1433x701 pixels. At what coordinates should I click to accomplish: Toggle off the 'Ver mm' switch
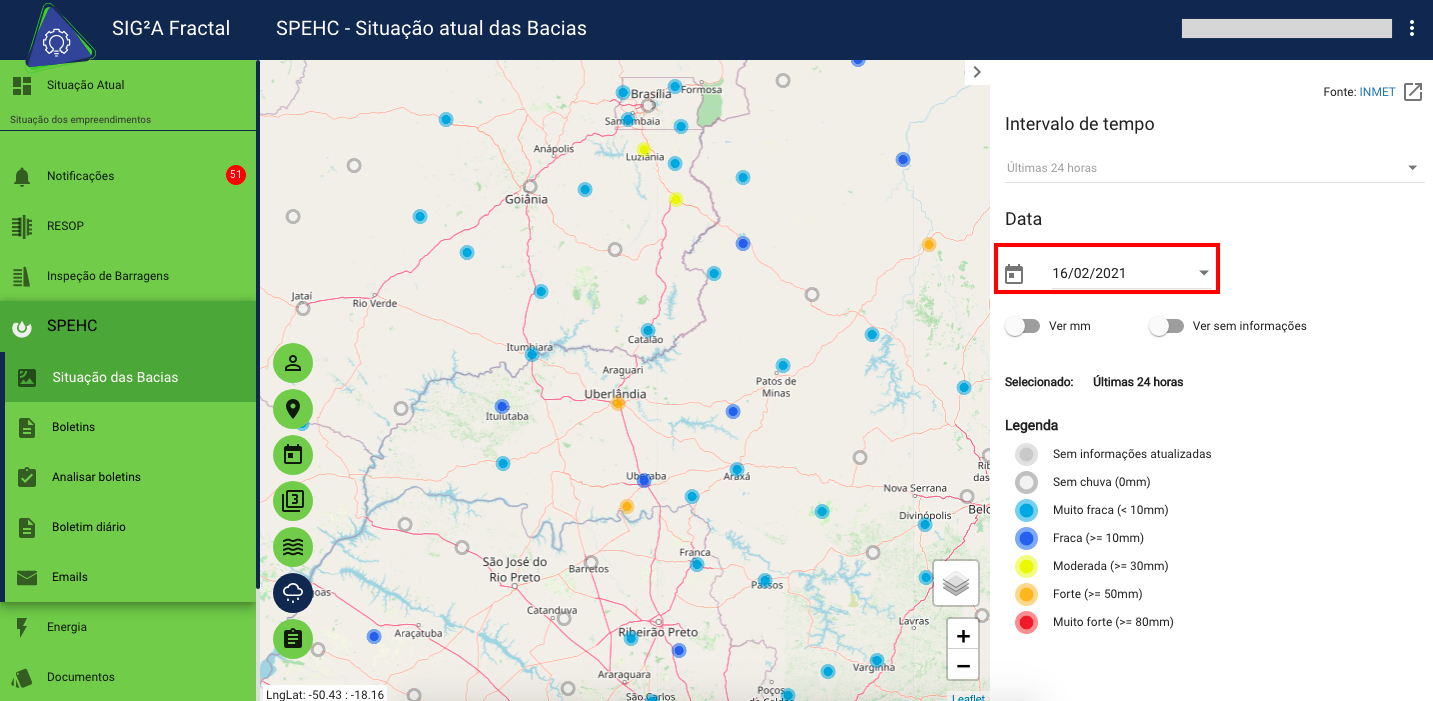pos(1022,325)
